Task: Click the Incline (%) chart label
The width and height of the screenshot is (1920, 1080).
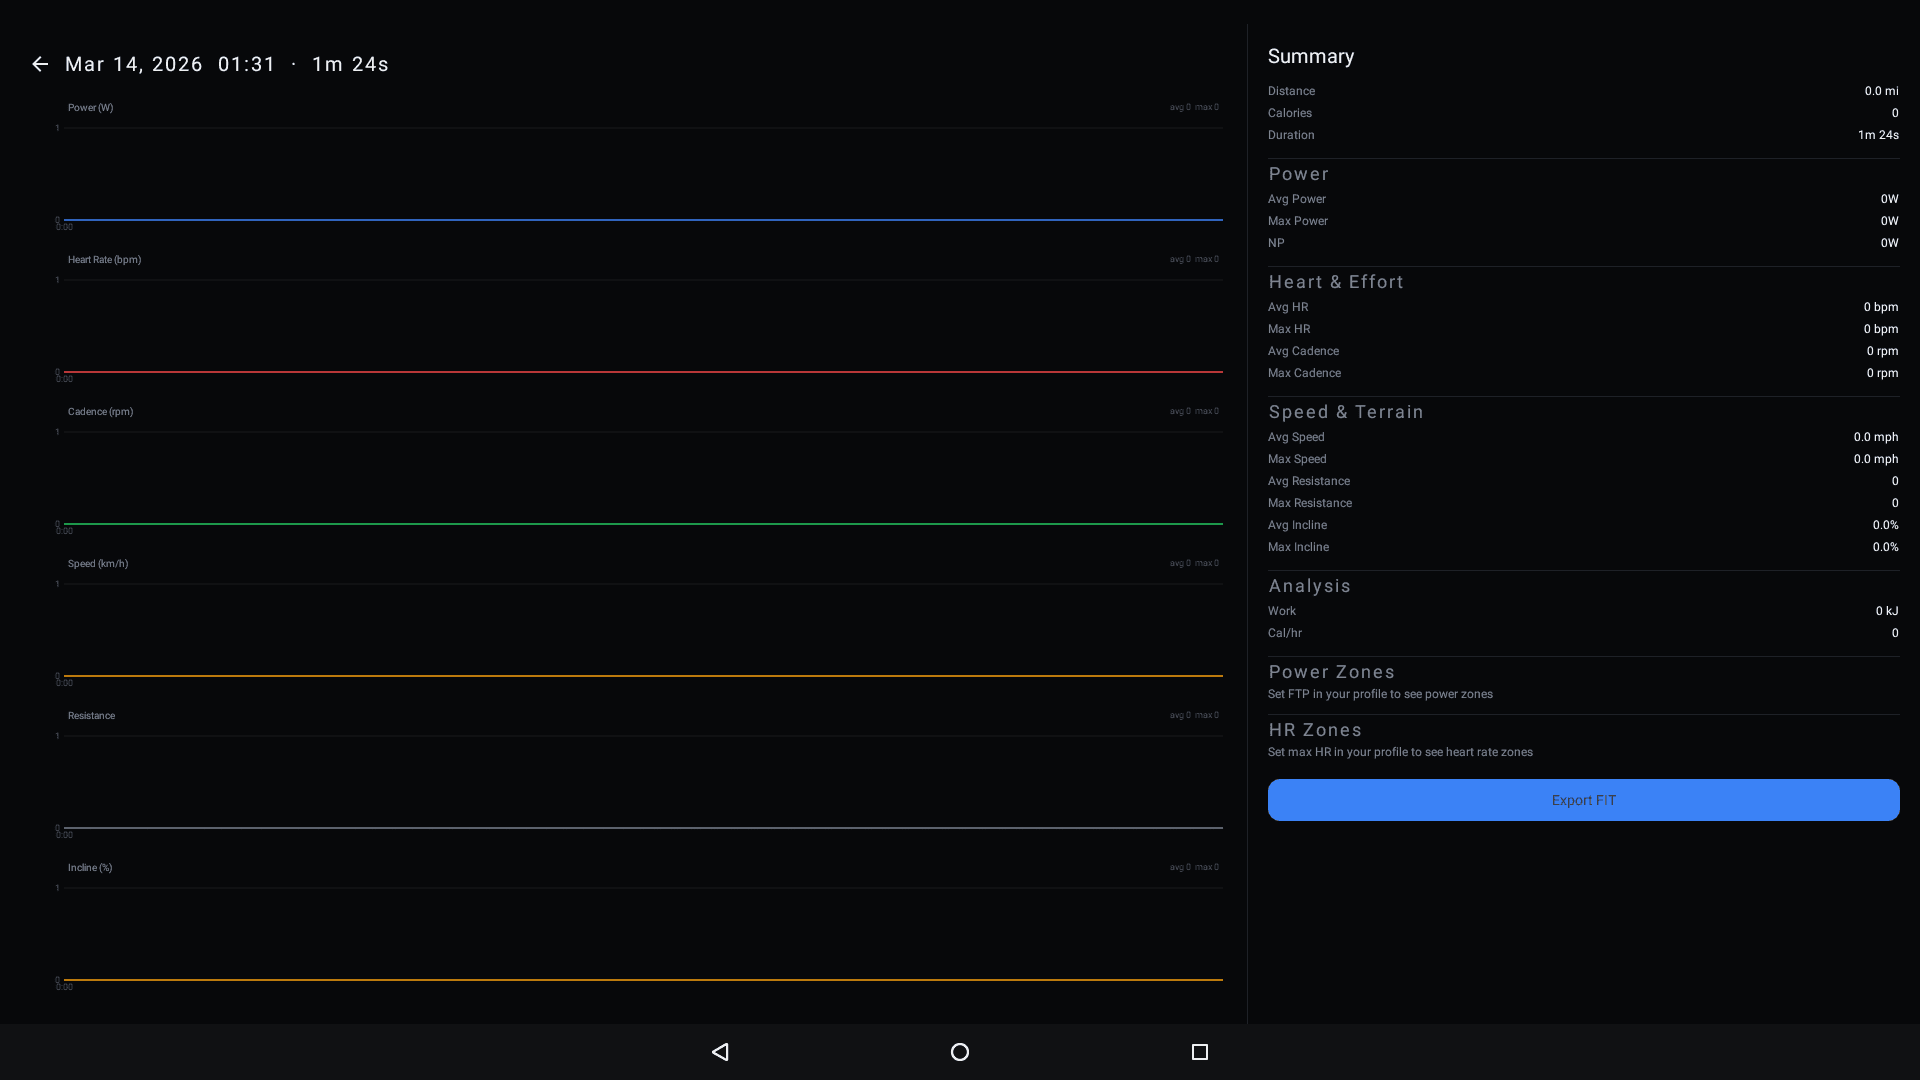Action: point(90,868)
